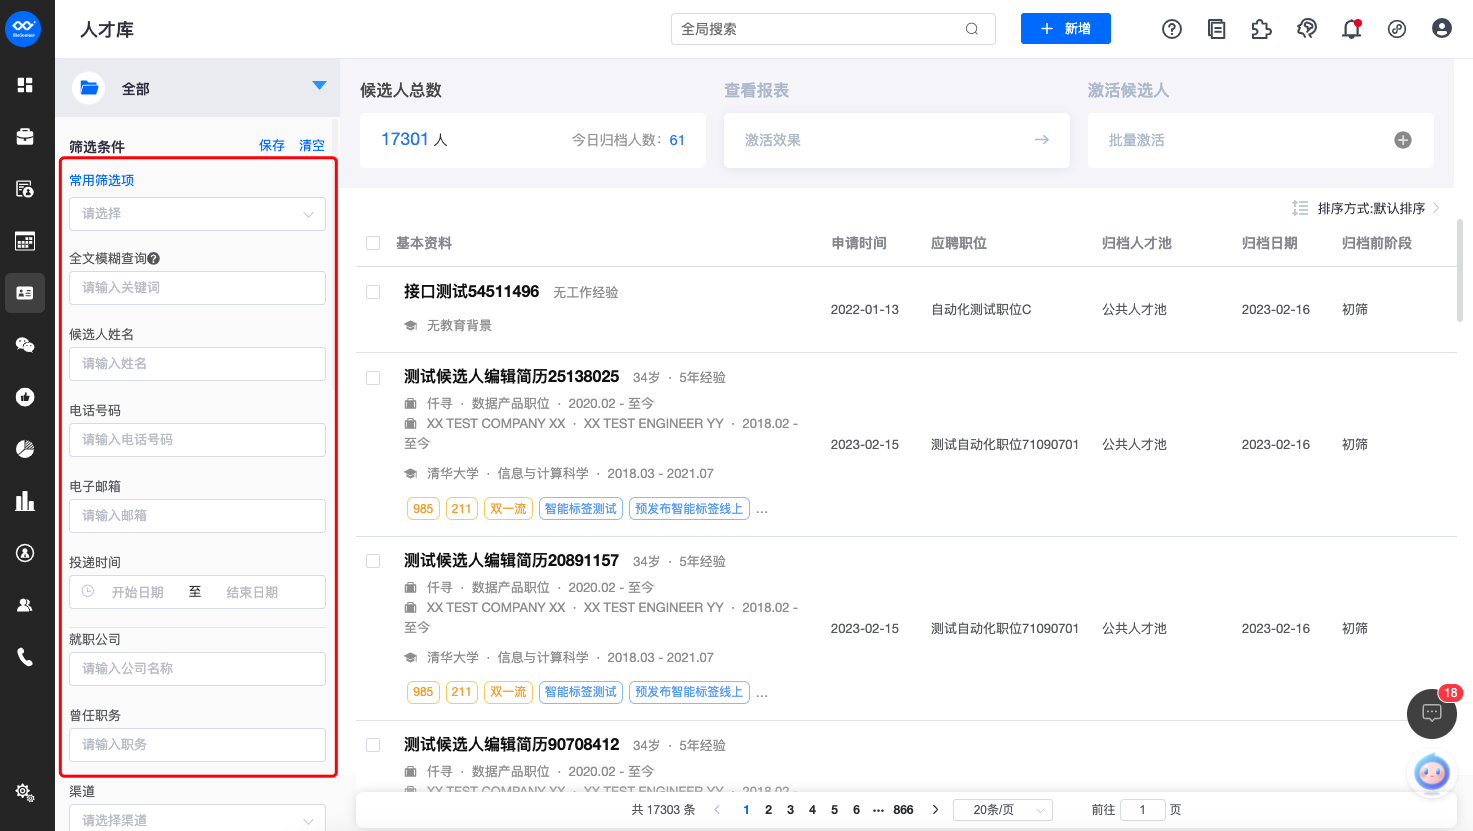Image resolution: width=1473 pixels, height=831 pixels.
Task: Click the 电子邮箱 input field
Action: coord(197,516)
